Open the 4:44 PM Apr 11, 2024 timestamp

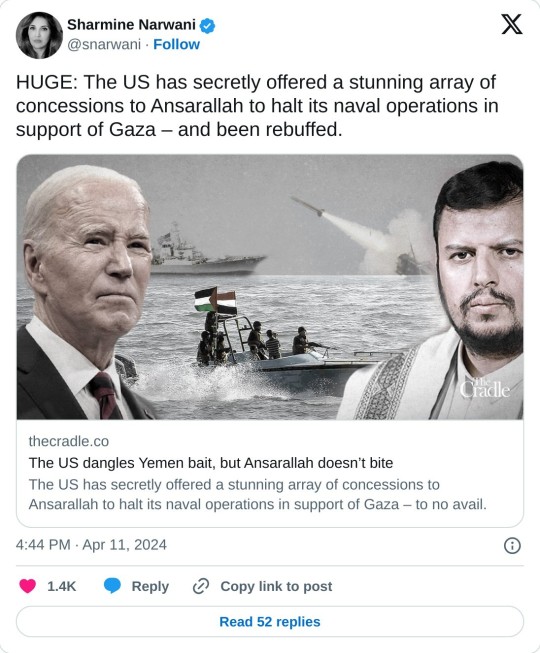click(x=91, y=545)
